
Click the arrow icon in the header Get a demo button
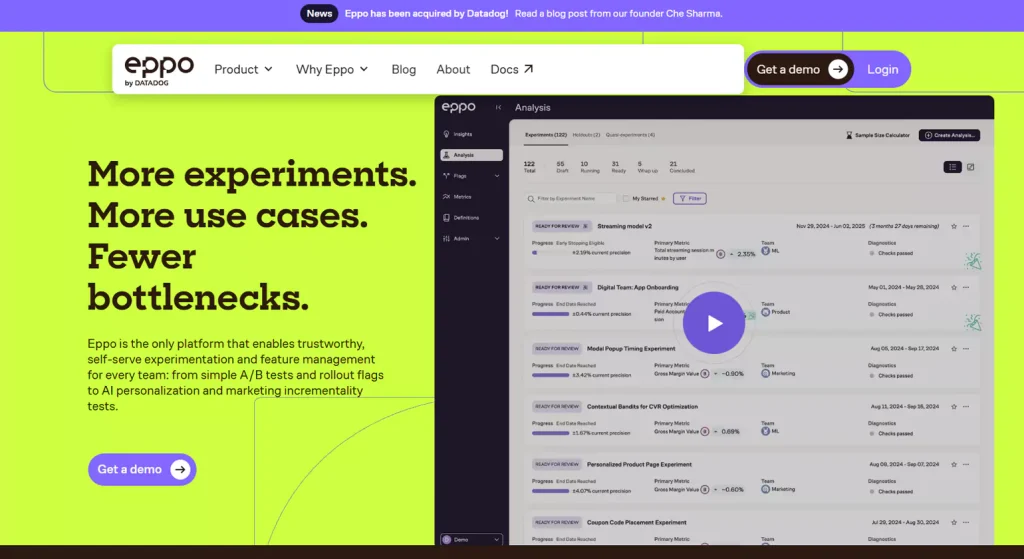[838, 69]
